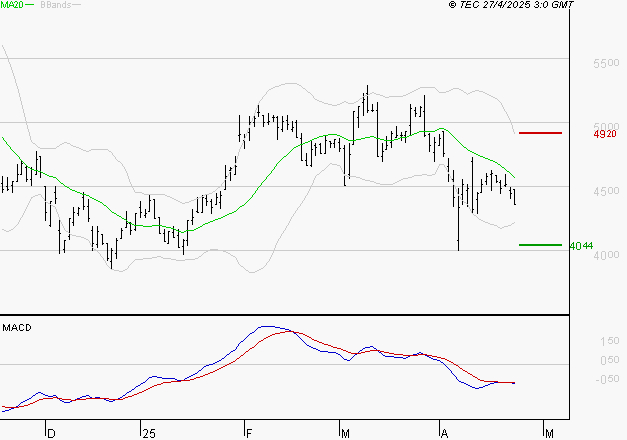Click the MACD 150 axis label

tap(609, 341)
